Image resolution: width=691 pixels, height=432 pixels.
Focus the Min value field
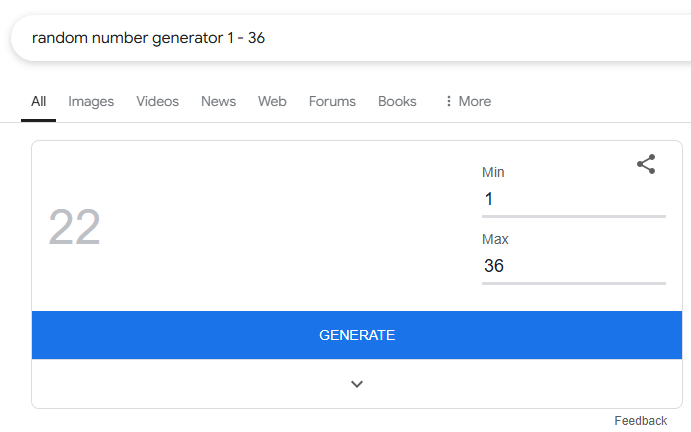[x=574, y=199]
